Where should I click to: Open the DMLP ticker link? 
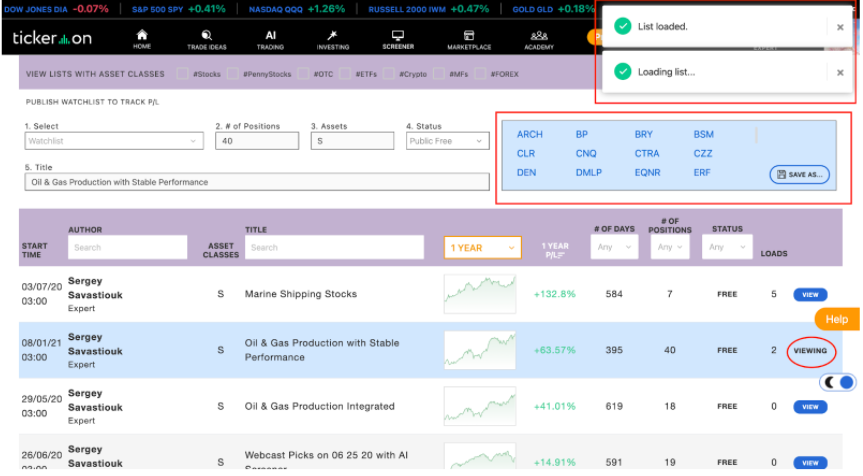click(x=588, y=172)
